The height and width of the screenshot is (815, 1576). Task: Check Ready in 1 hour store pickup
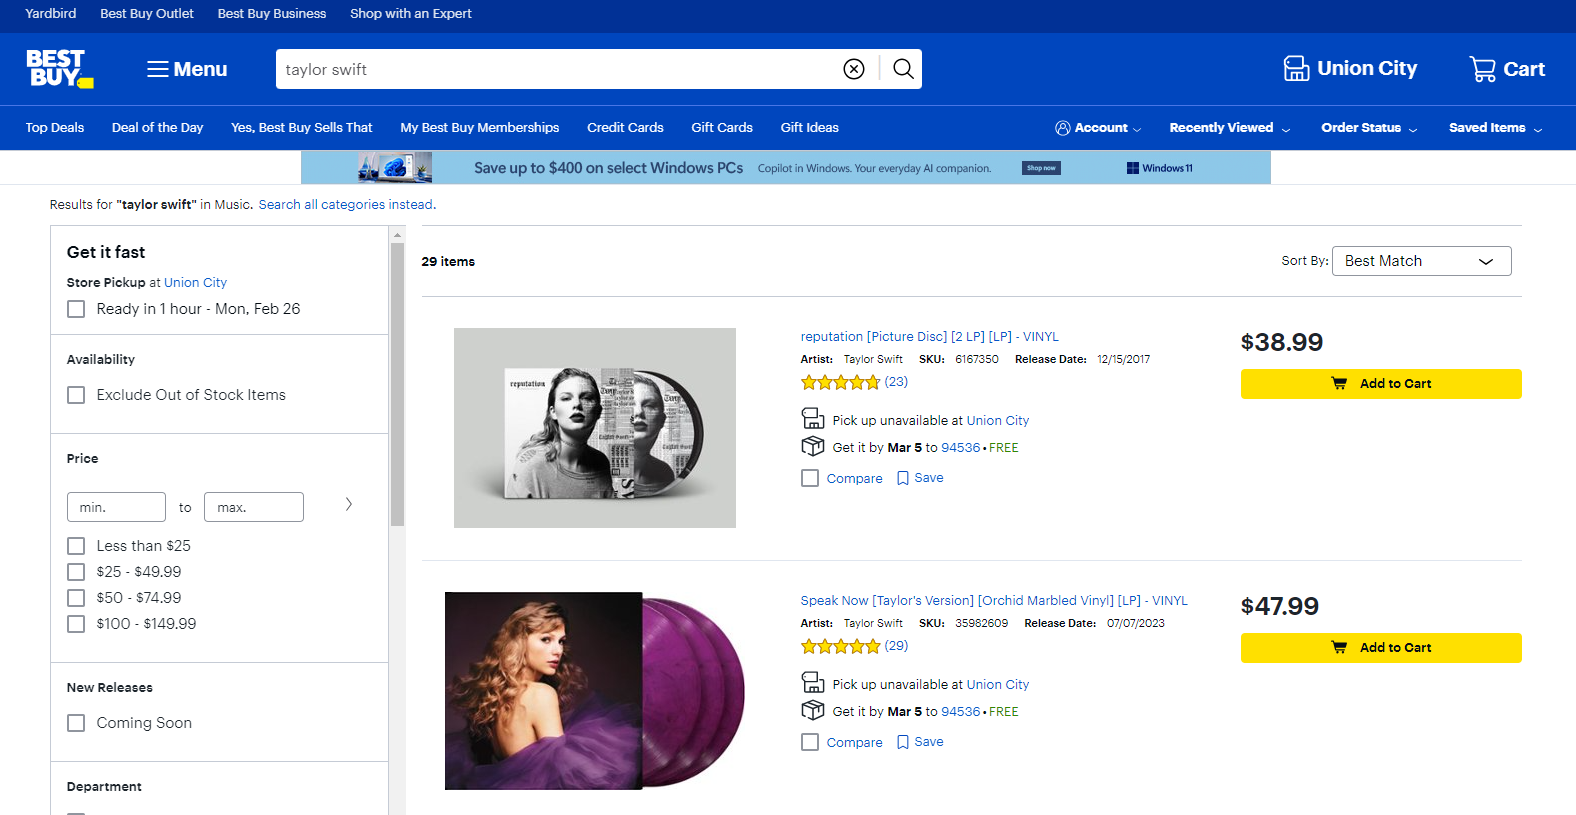[76, 309]
